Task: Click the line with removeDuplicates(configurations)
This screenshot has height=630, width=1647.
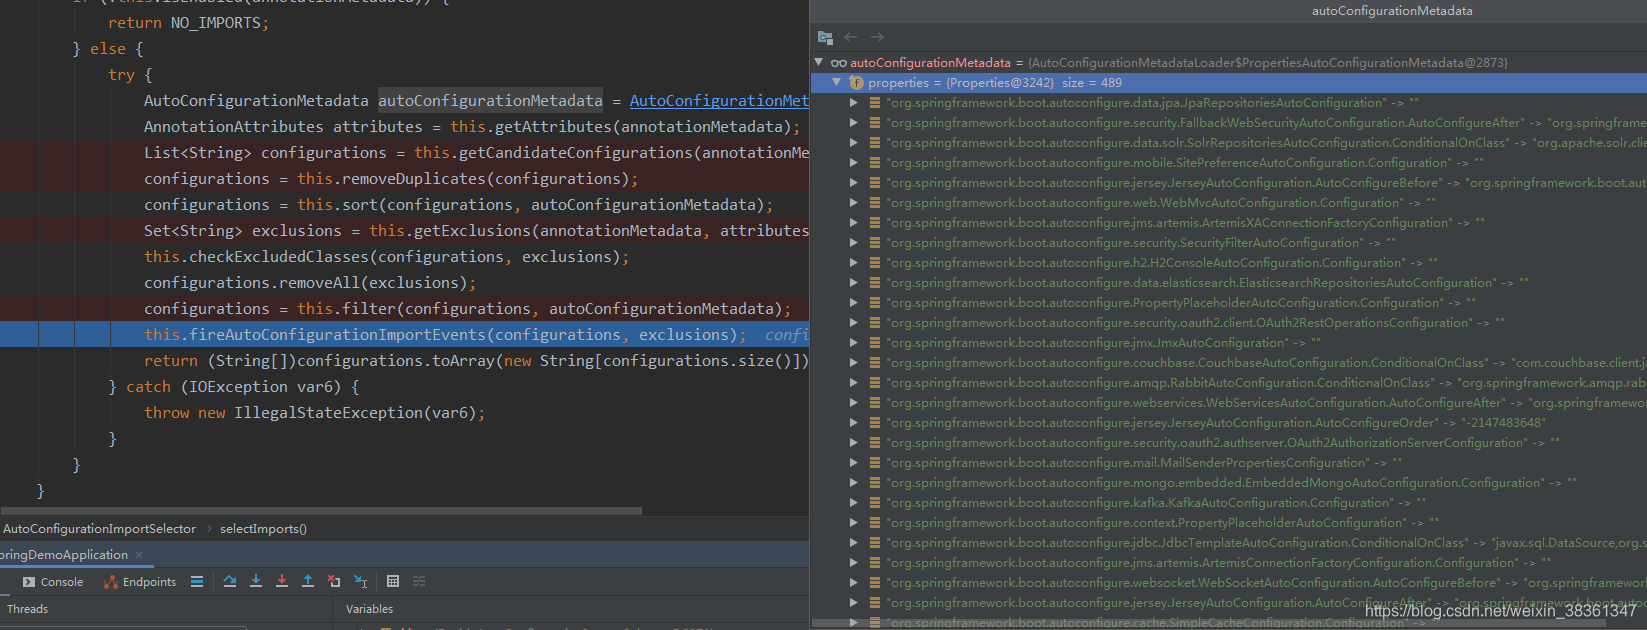Action: point(390,179)
